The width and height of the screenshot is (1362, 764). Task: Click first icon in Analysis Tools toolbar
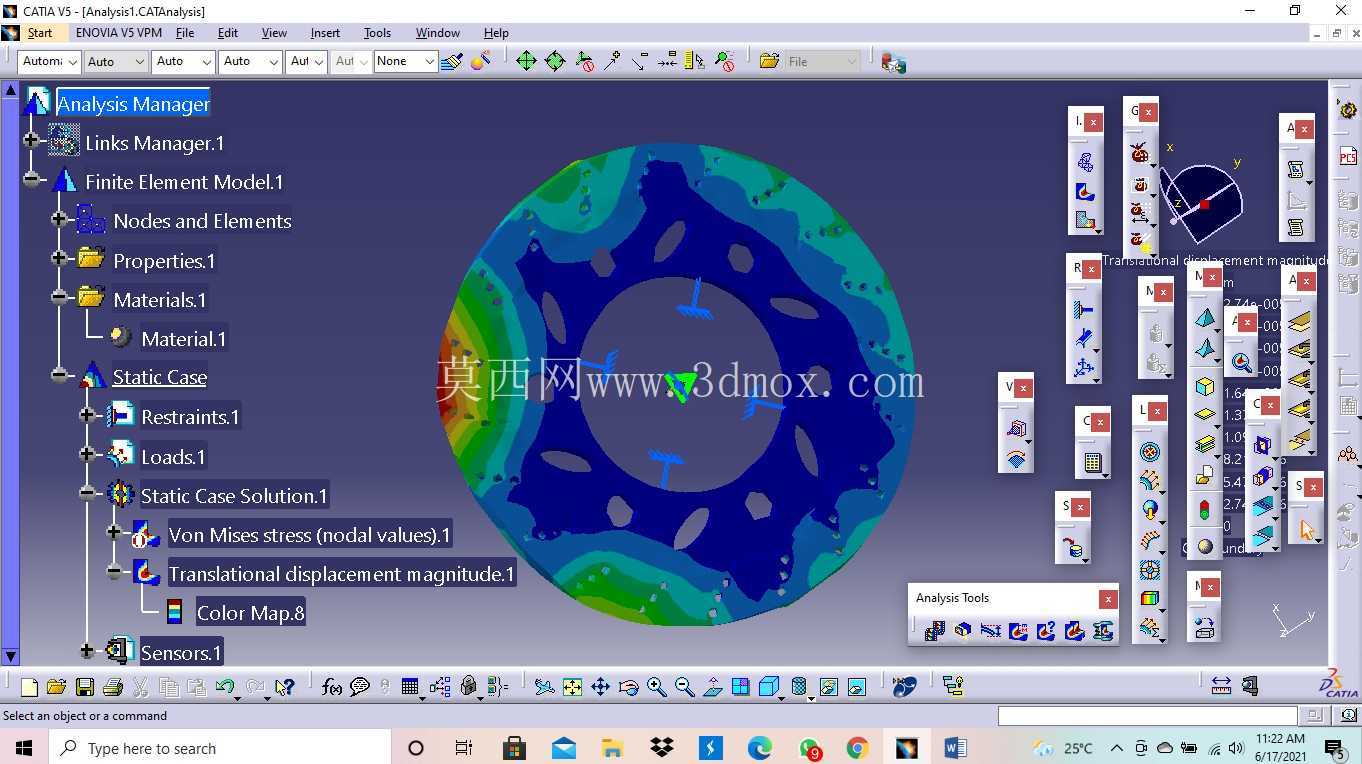[934, 631]
